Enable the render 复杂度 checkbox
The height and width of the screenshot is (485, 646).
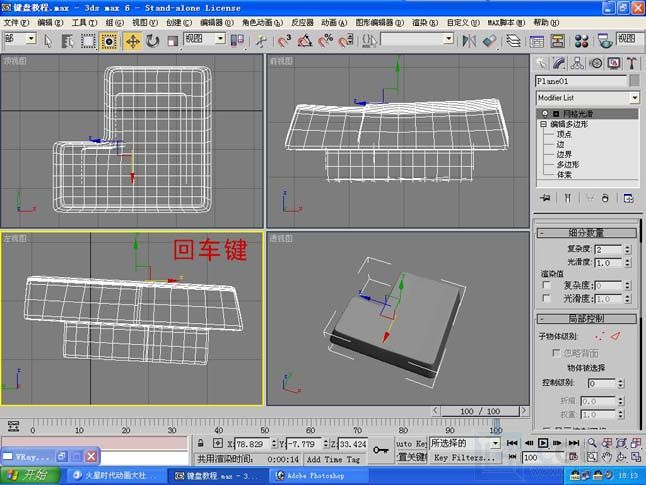pyautogui.click(x=546, y=285)
